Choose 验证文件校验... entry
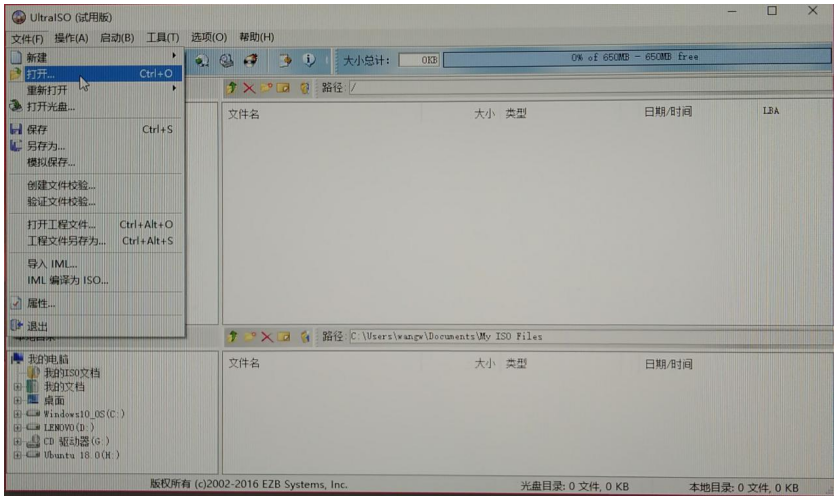 96,201
